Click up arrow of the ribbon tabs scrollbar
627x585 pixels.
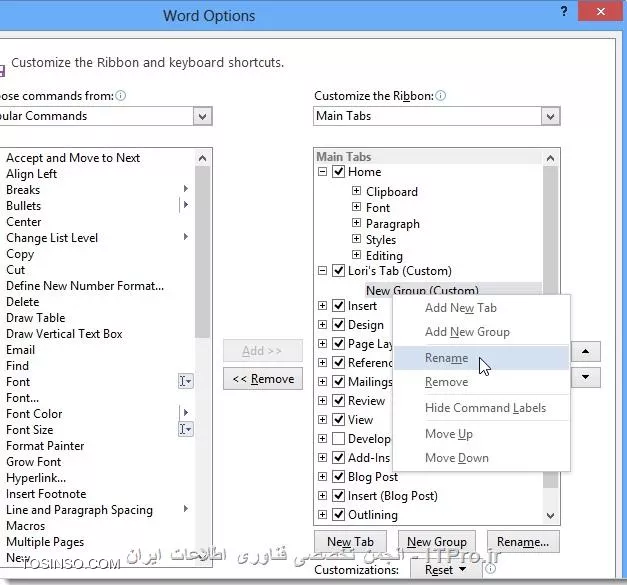click(x=550, y=158)
